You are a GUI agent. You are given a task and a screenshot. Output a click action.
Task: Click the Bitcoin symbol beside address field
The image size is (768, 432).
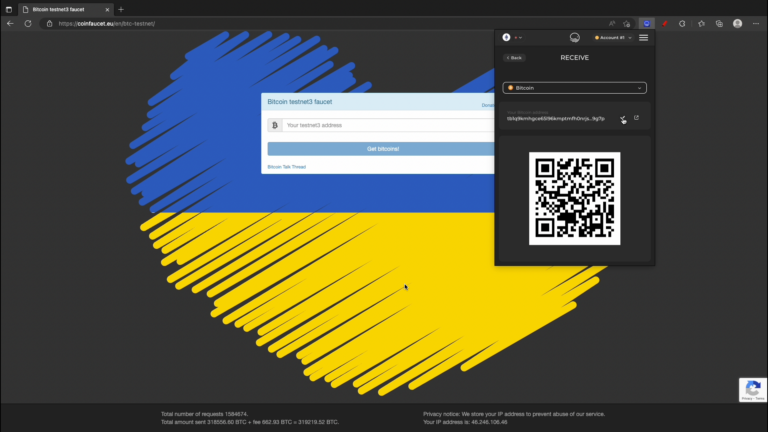click(275, 125)
